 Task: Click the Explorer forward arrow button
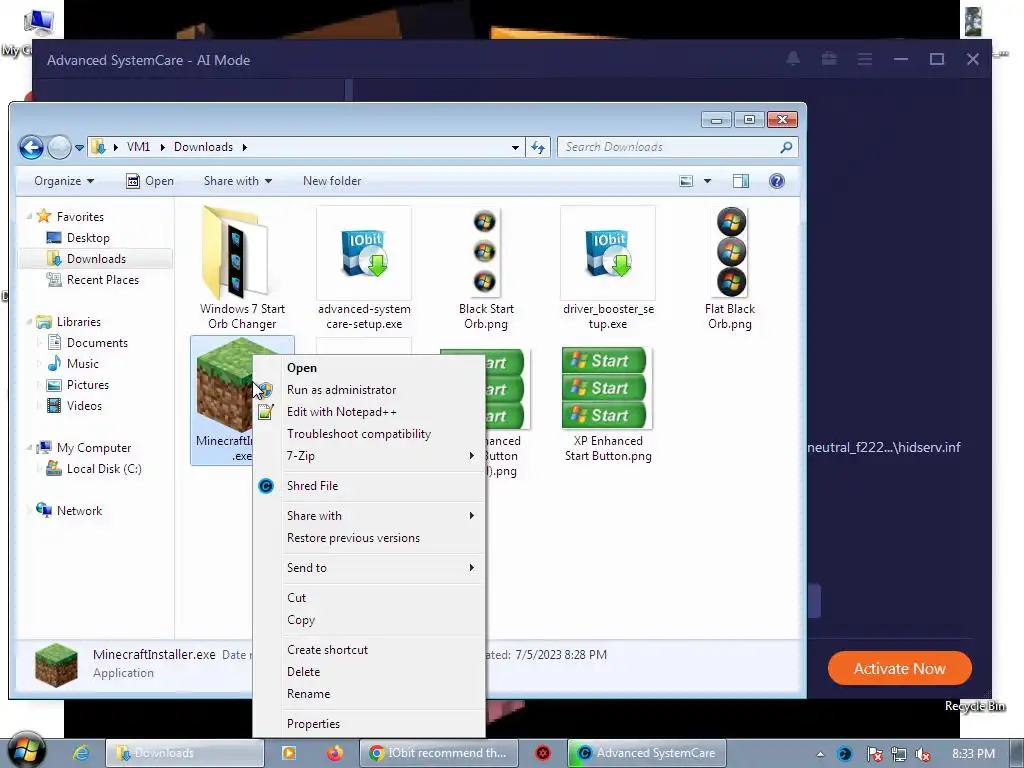coord(59,147)
